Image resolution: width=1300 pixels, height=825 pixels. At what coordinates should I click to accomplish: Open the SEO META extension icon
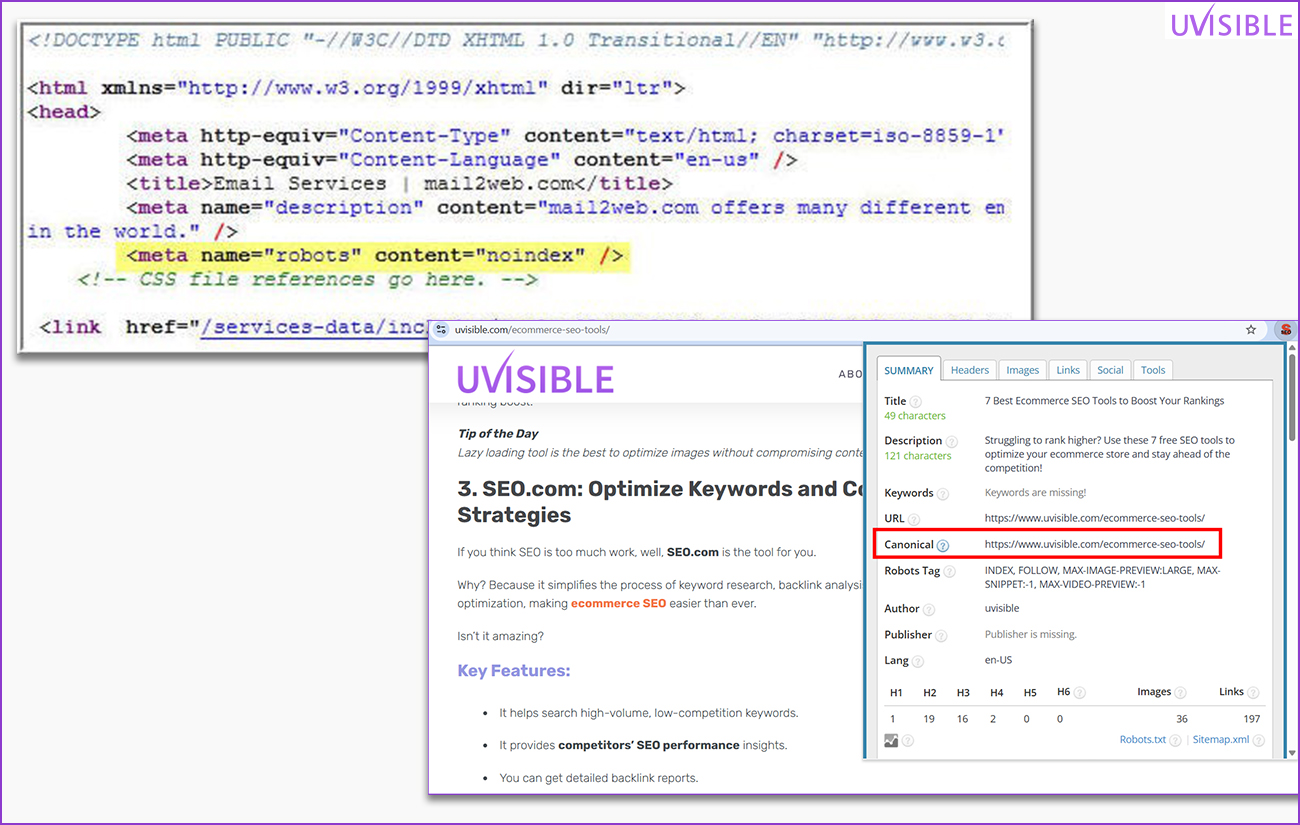pos(1286,330)
